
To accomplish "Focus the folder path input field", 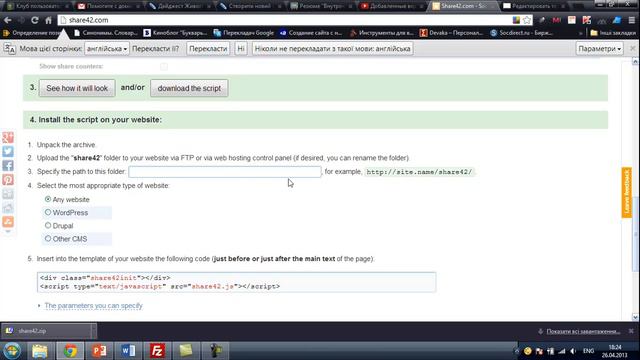I will pos(225,172).
